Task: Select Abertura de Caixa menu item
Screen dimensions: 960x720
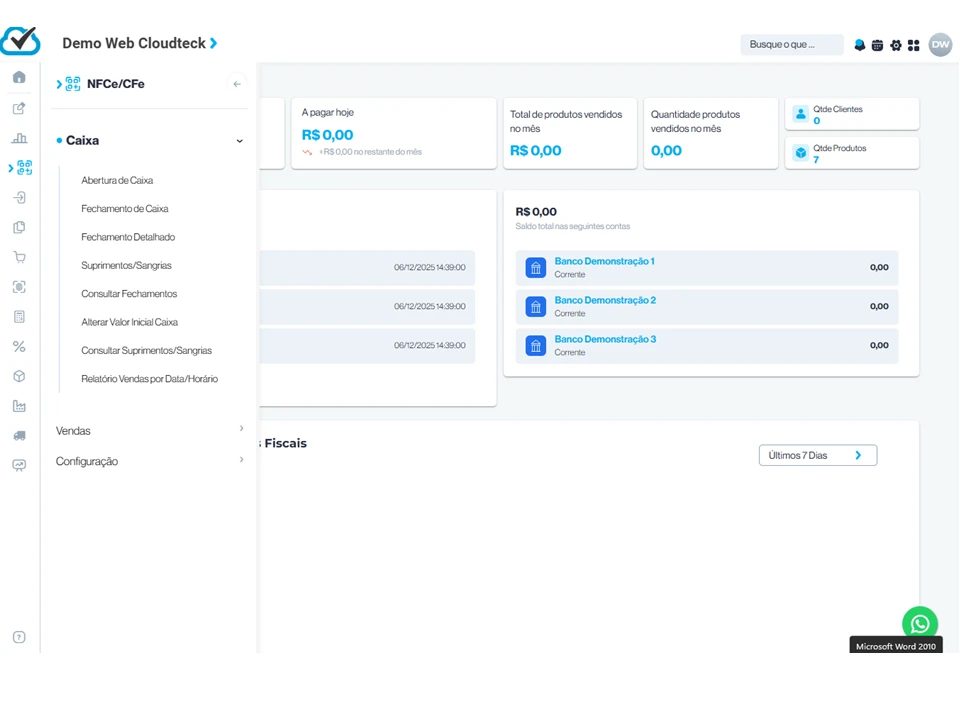Action: [117, 181]
